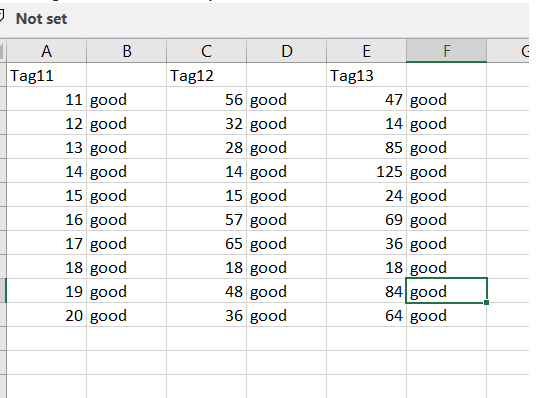The width and height of the screenshot is (541, 398).
Task: Select the cell with value 84
Action: 366,291
